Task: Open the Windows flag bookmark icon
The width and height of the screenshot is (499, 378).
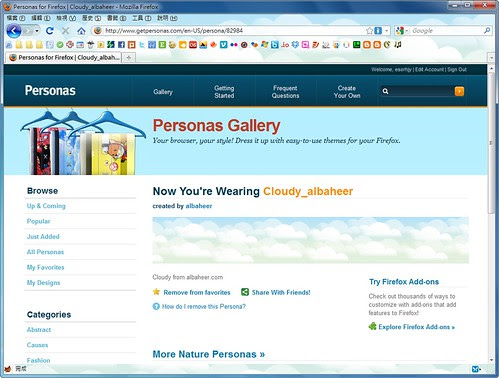Action: click(264, 45)
